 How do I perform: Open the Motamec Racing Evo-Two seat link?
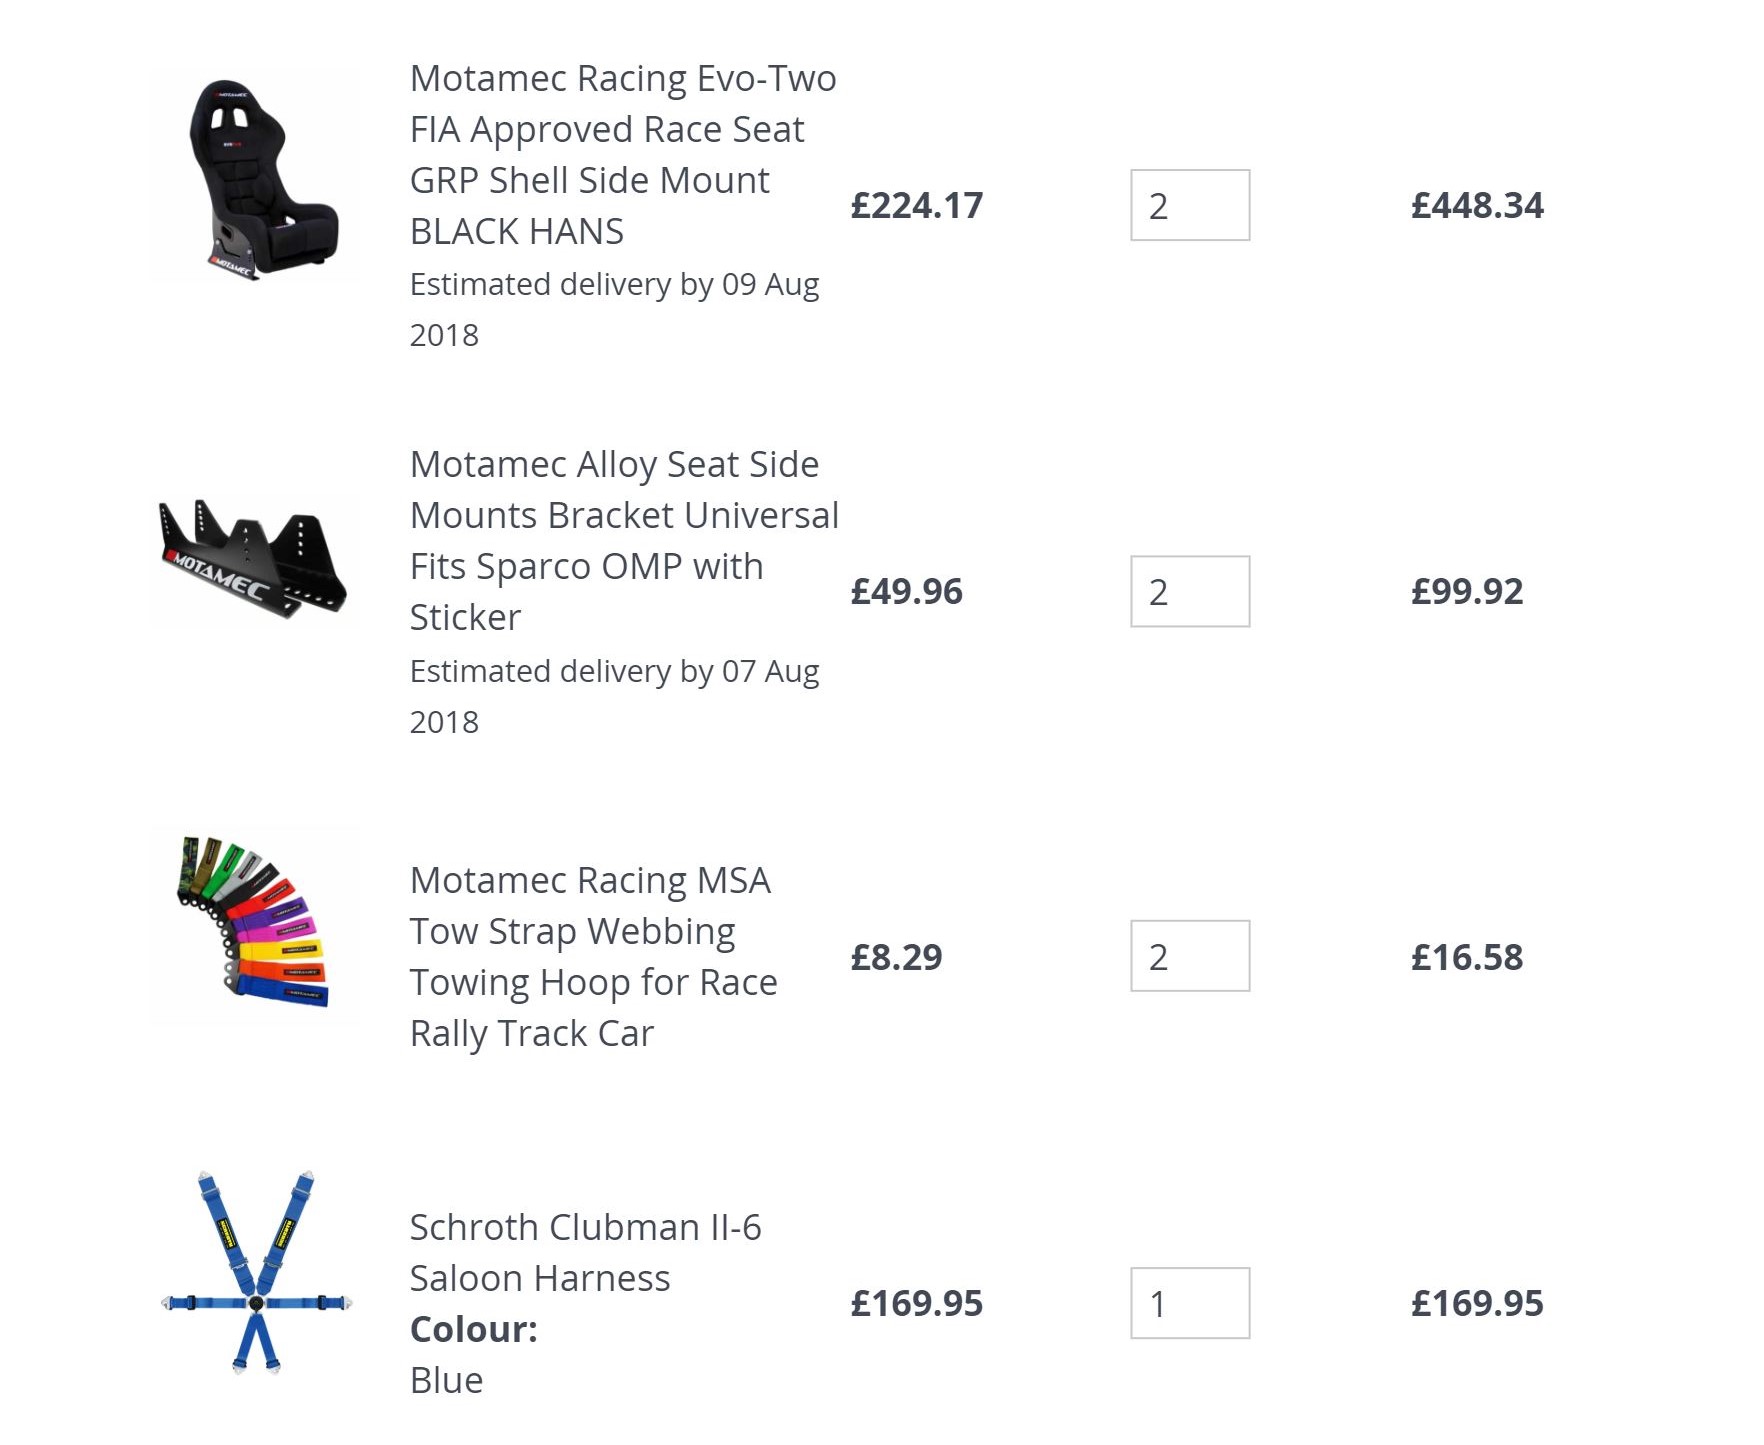[x=622, y=154]
